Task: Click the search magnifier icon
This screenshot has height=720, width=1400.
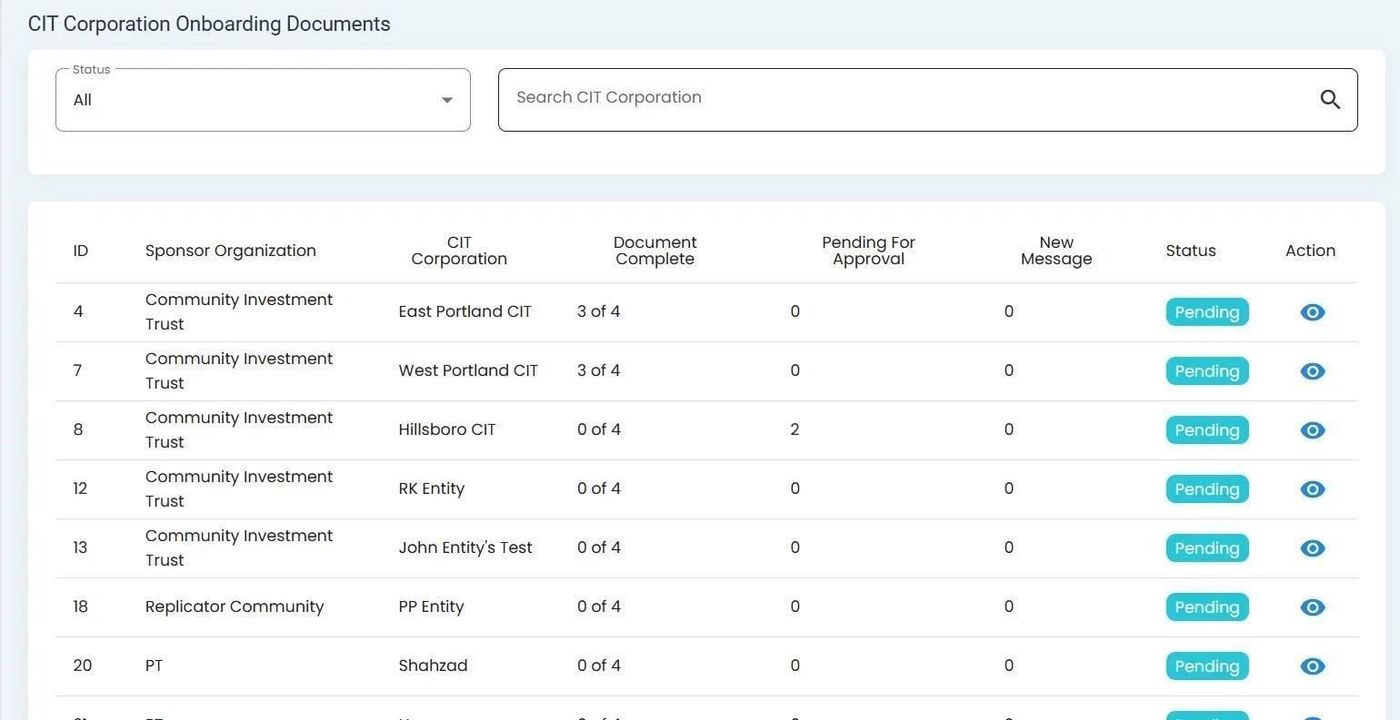Action: pos(1329,99)
